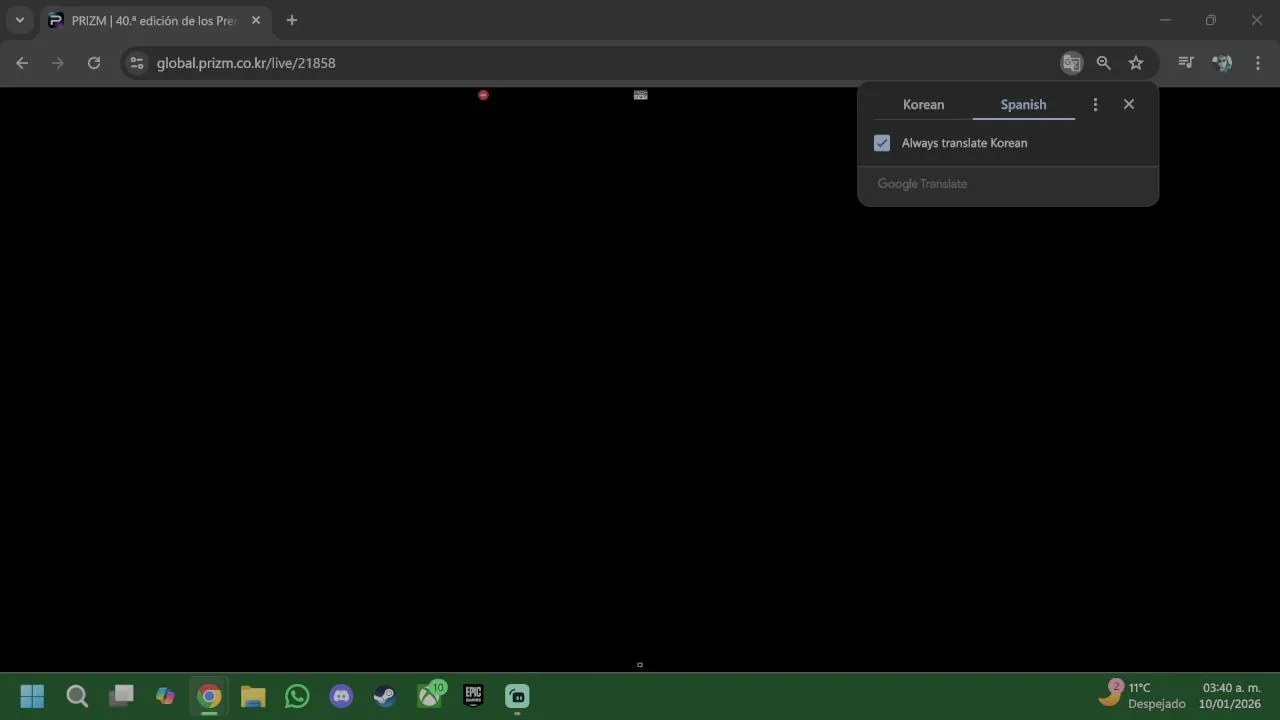The image size is (1280, 720).
Task: Toggle Always translate Korean checkbox
Action: [882, 143]
